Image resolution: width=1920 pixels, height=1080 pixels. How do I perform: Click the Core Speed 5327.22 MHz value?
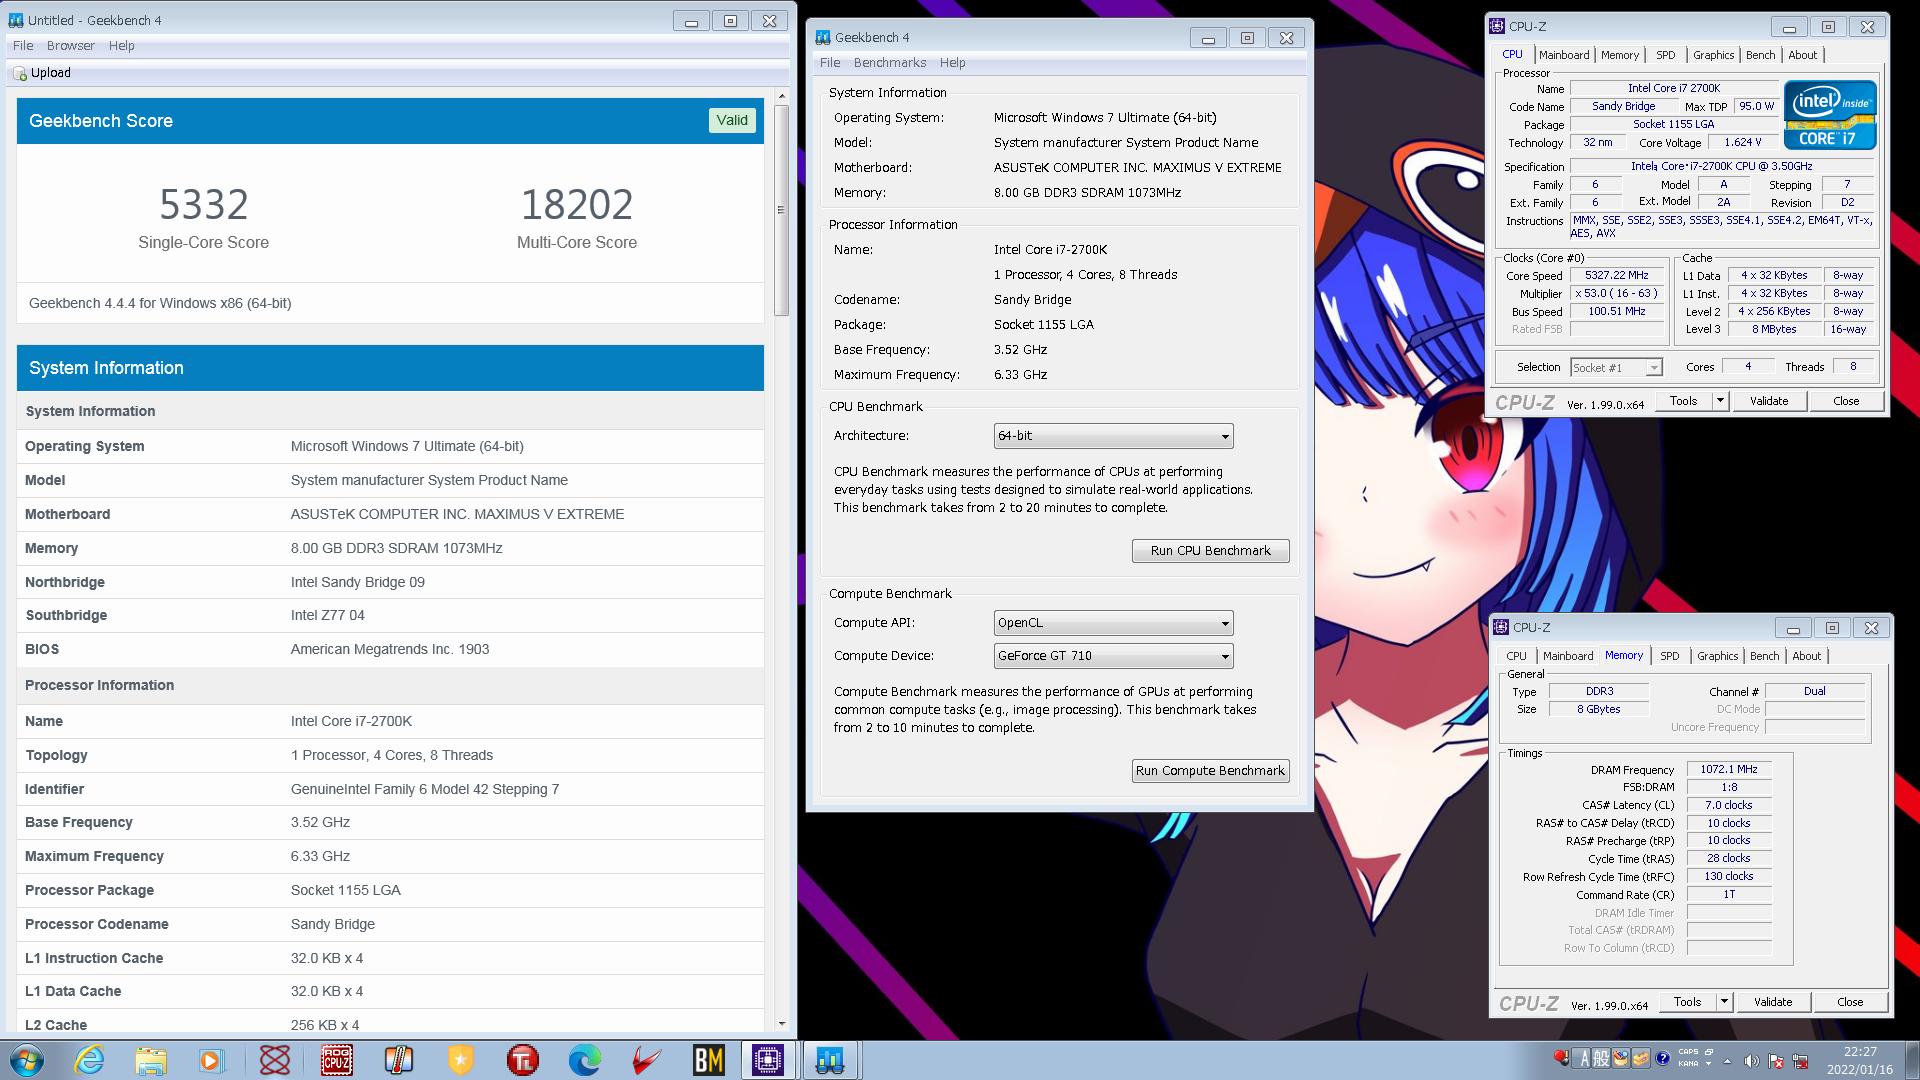click(1616, 275)
